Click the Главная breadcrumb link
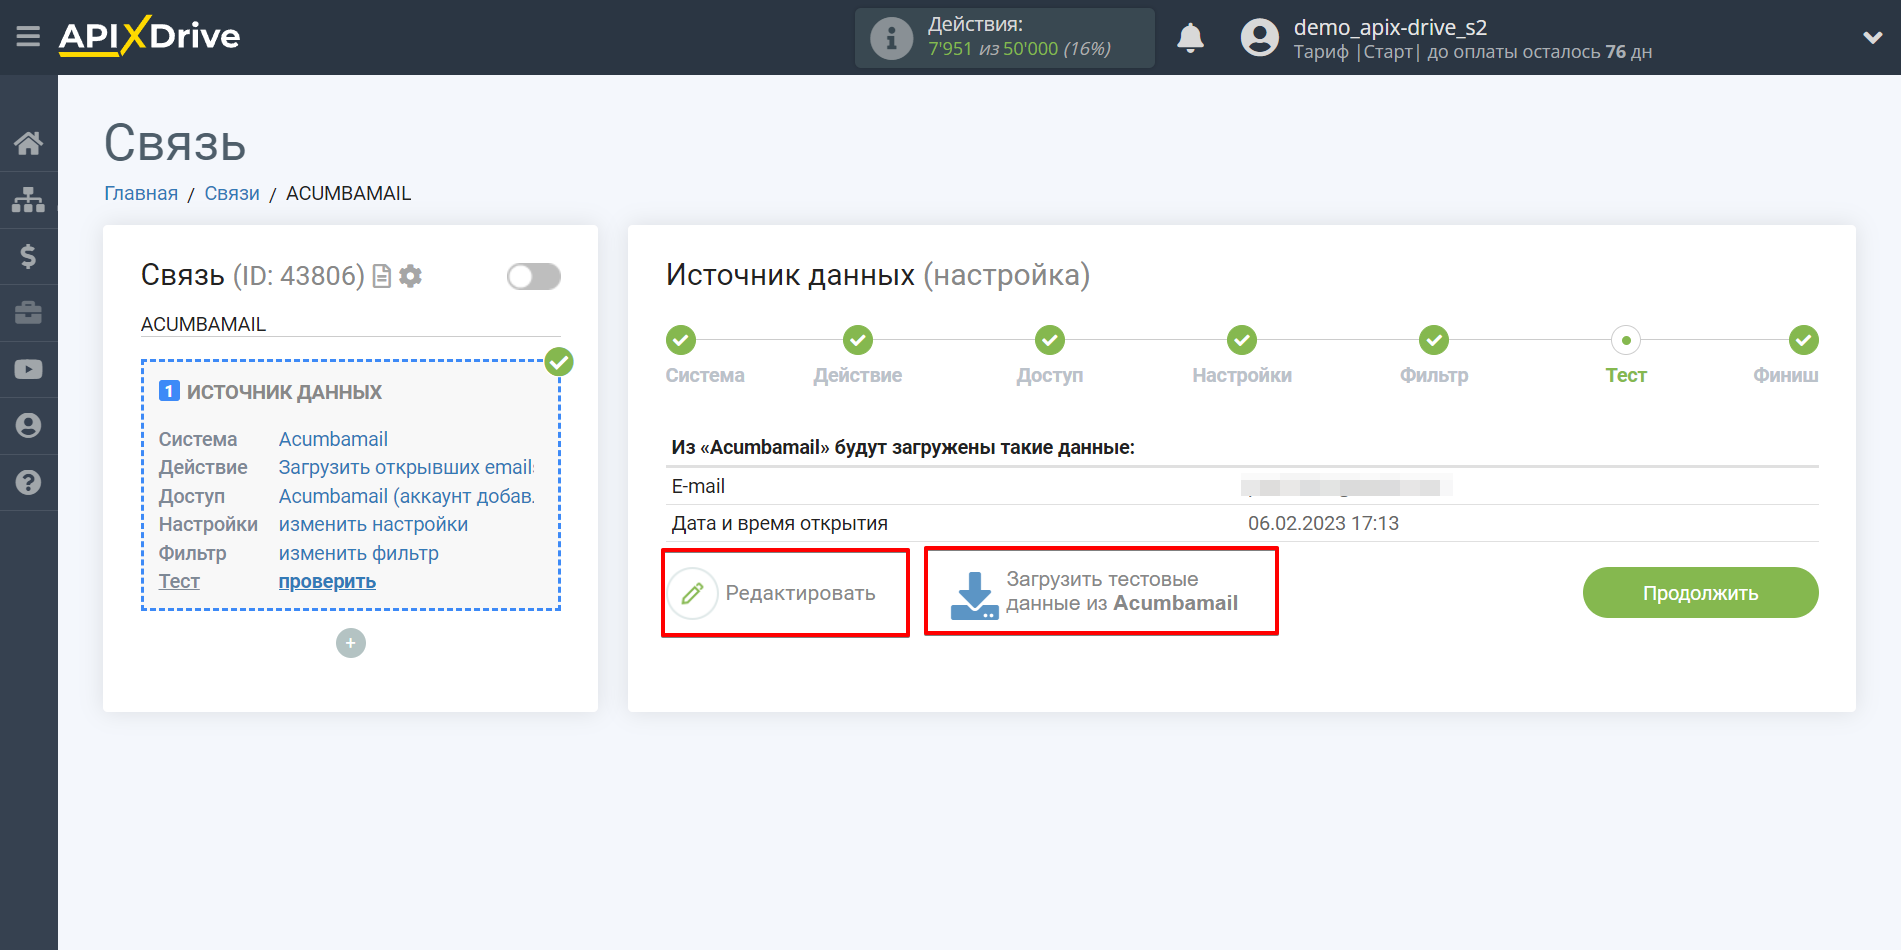Image resolution: width=1901 pixels, height=950 pixels. coord(141,193)
